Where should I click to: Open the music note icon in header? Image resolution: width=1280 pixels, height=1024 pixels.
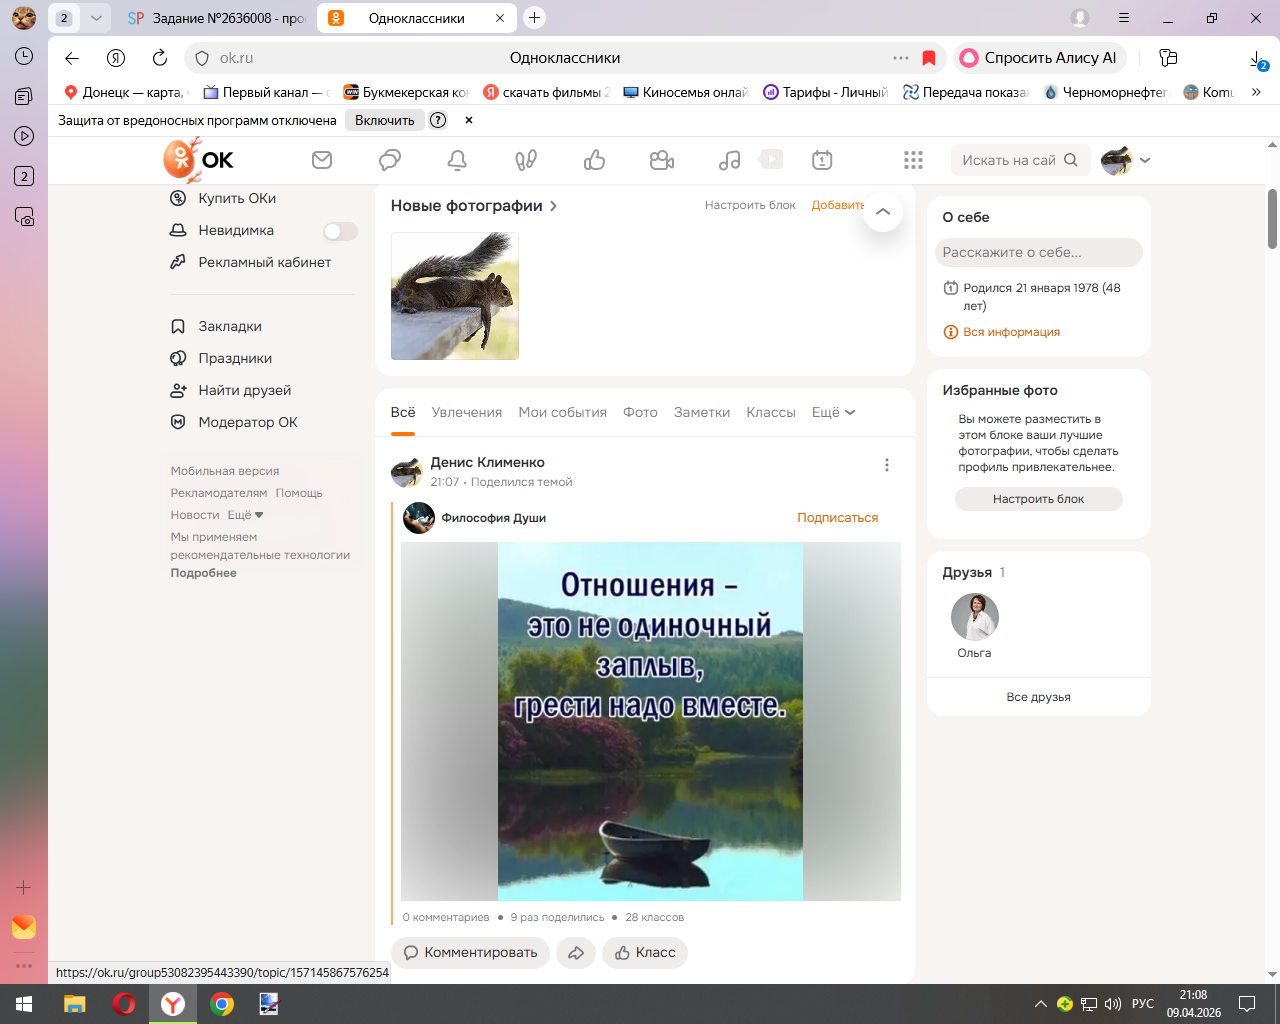(730, 160)
